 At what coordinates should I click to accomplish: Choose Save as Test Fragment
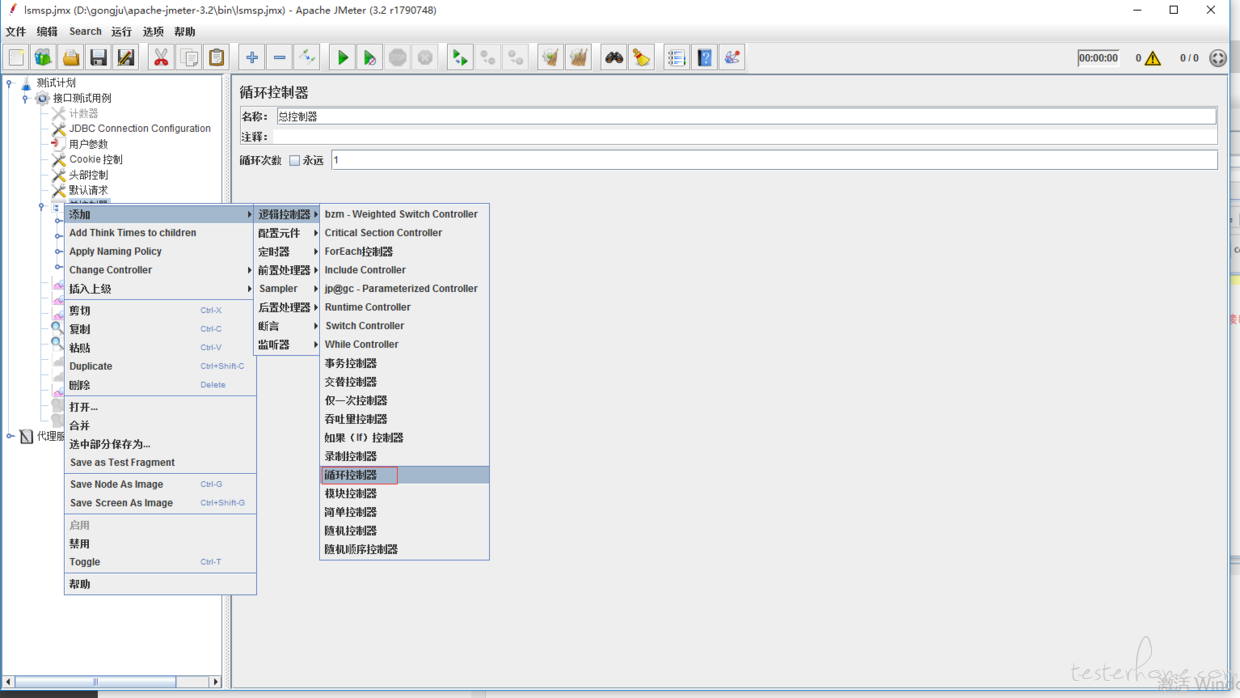point(160,463)
